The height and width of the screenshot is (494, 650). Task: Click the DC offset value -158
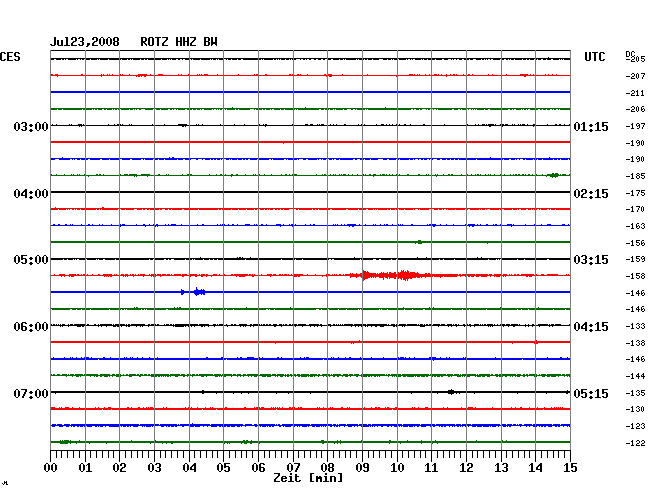click(635, 276)
